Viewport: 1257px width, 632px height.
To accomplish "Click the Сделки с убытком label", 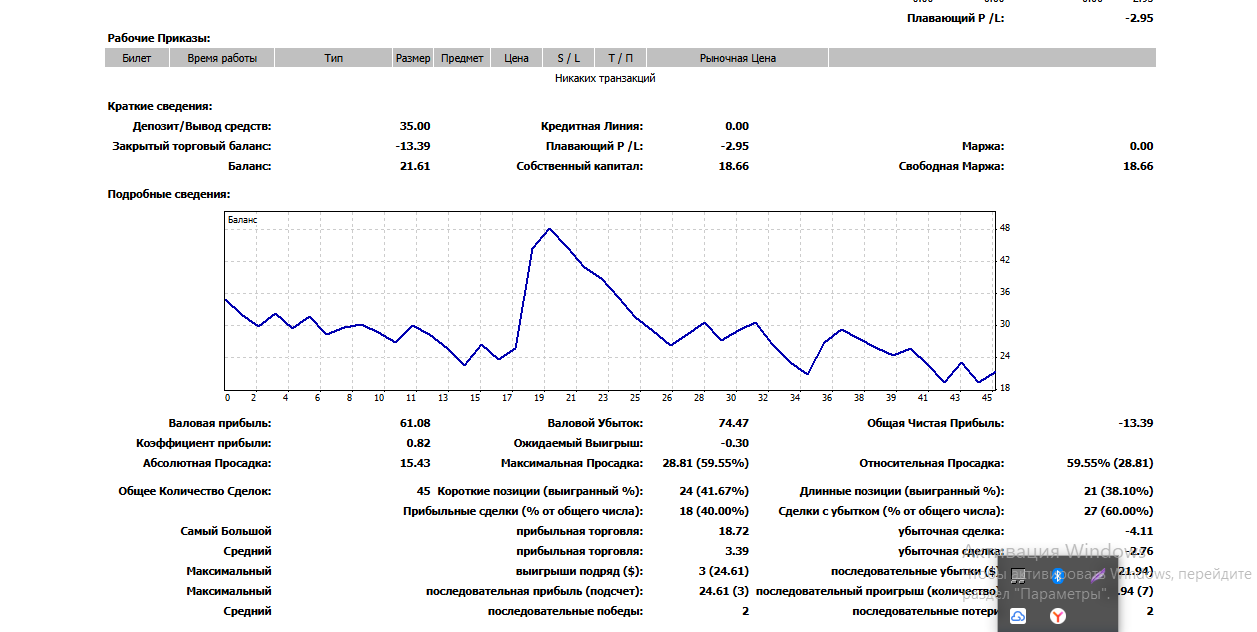I will 892,511.
